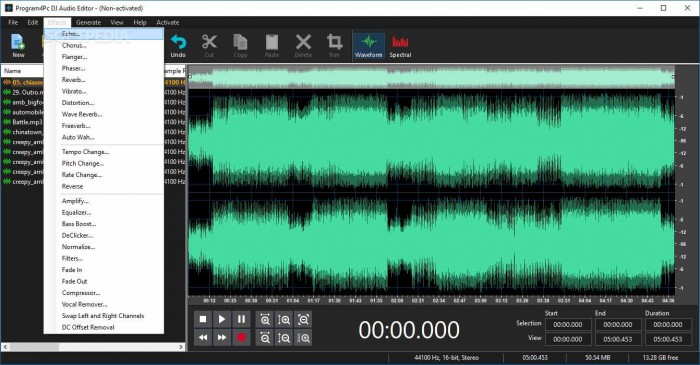
Task: Click the vertical zoom in icon
Action: pos(284,319)
